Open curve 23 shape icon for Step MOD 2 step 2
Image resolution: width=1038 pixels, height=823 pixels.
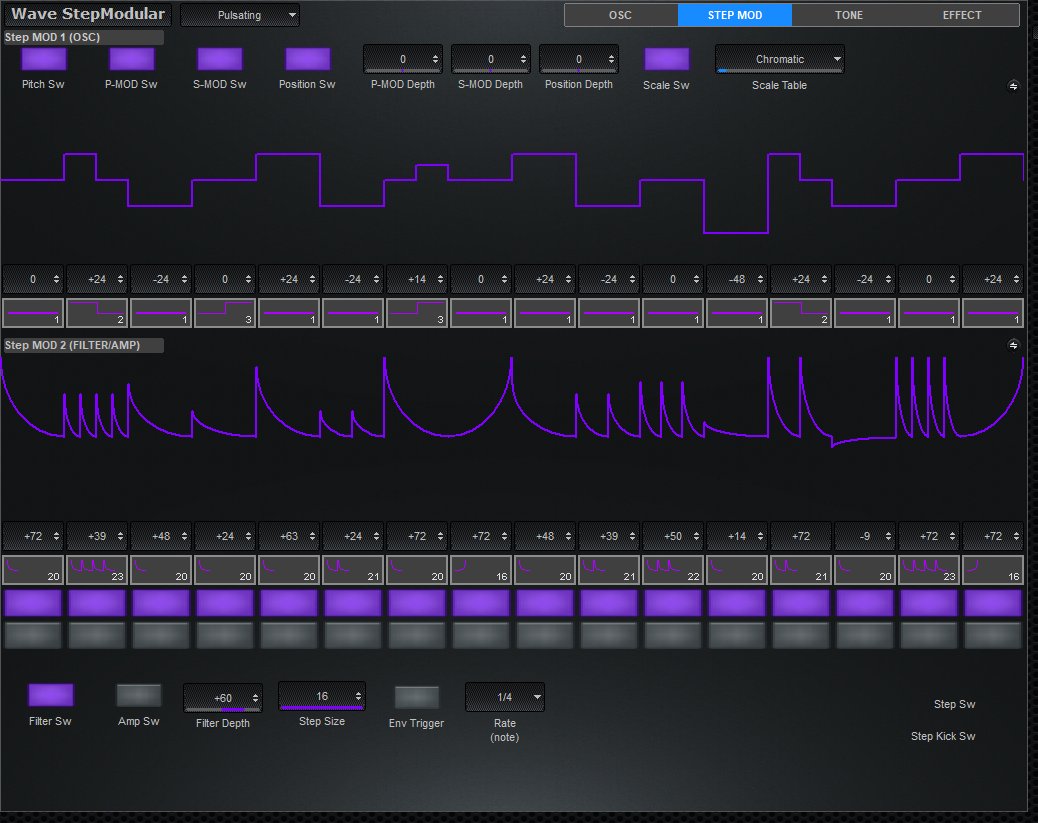pos(97,570)
